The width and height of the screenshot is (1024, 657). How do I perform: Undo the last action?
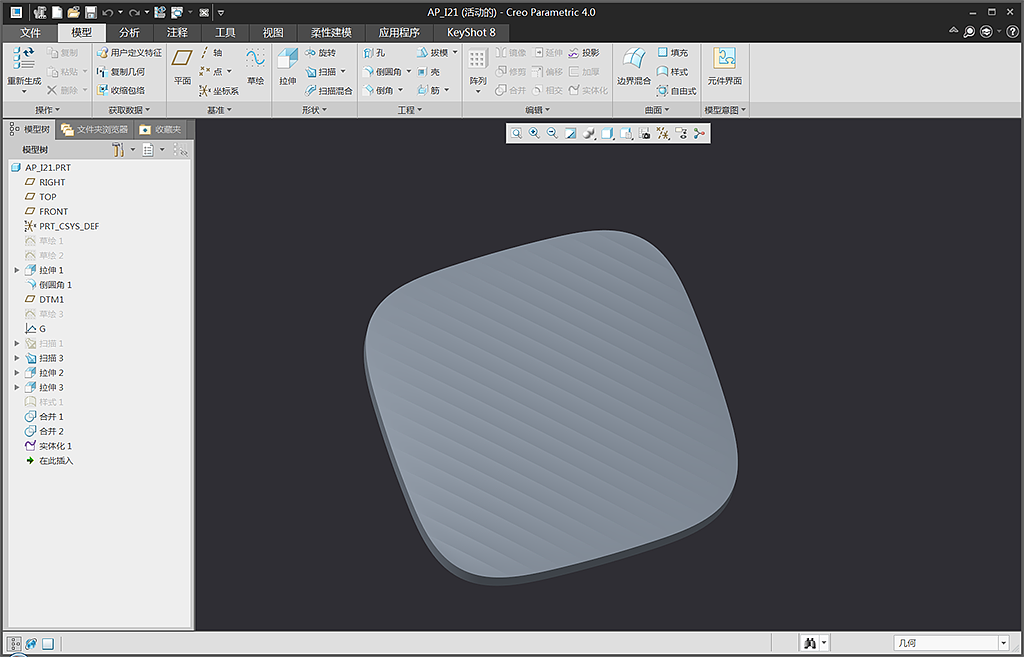point(108,12)
